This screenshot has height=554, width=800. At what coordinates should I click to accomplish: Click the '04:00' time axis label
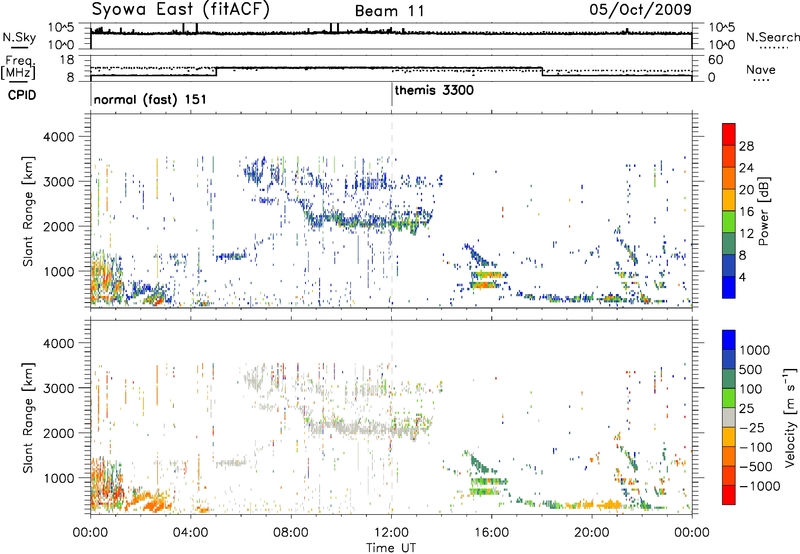pos(190,533)
